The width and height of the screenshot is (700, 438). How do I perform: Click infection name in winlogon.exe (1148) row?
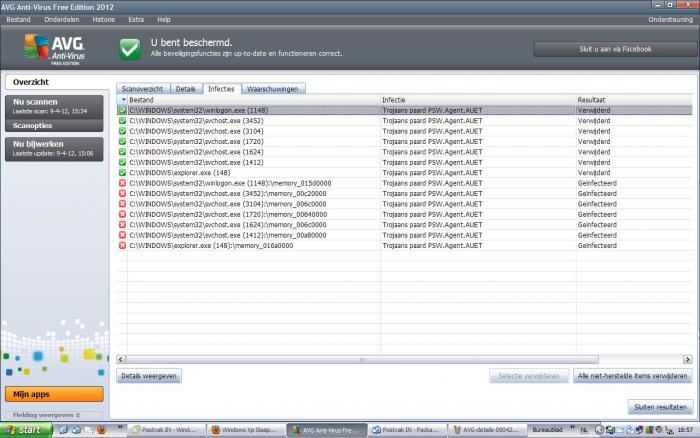432,110
